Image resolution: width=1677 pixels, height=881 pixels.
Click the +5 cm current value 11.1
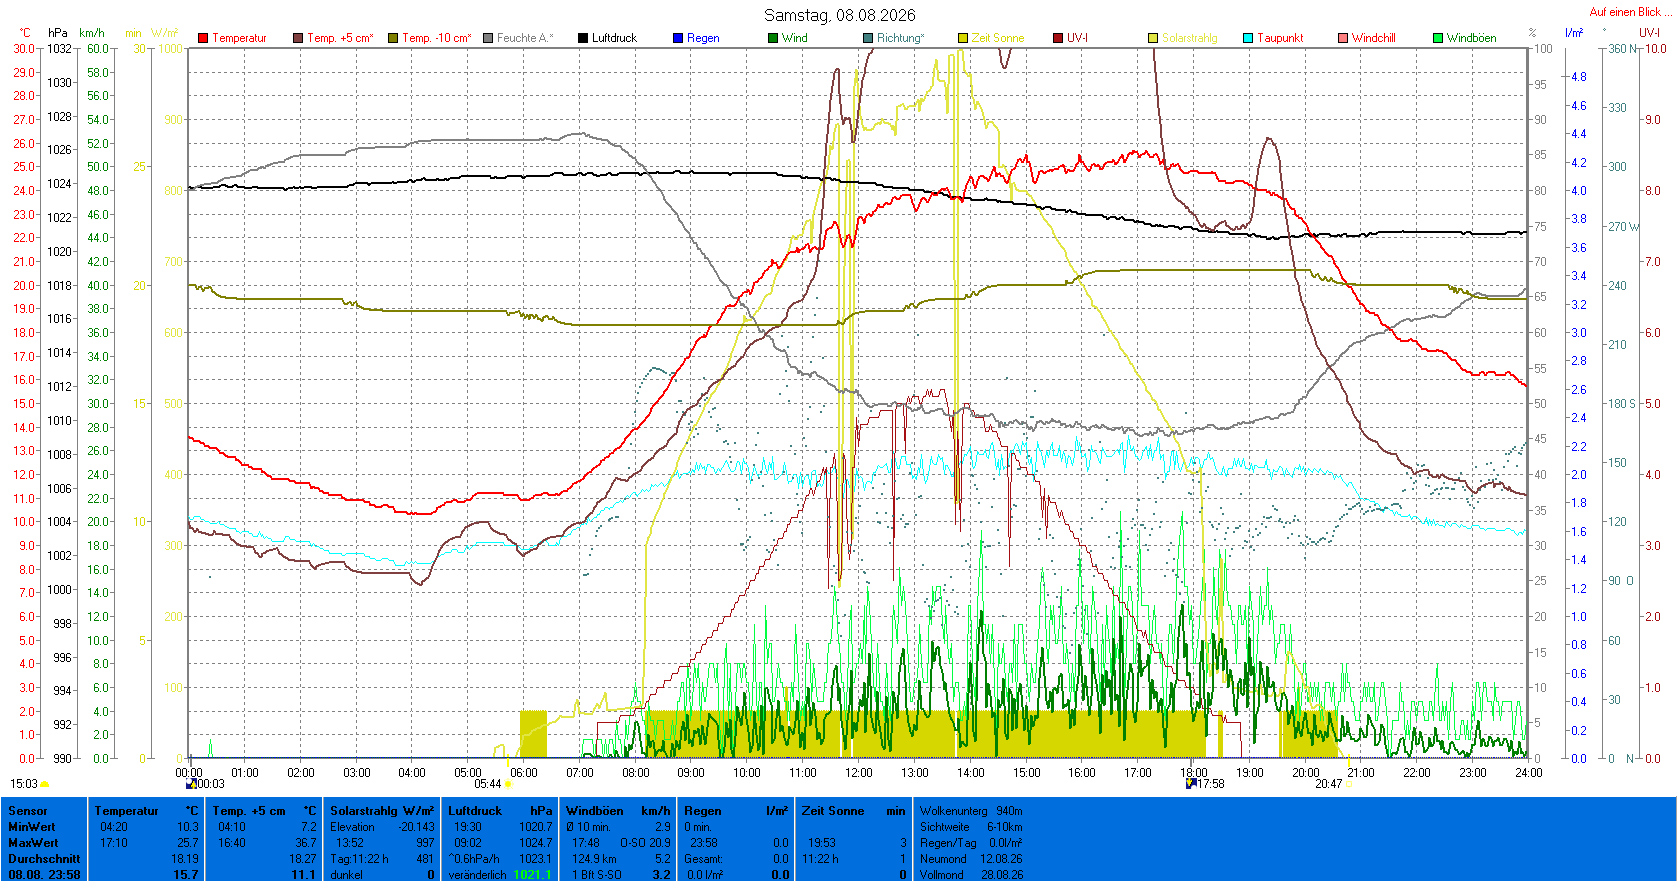[x=304, y=875]
